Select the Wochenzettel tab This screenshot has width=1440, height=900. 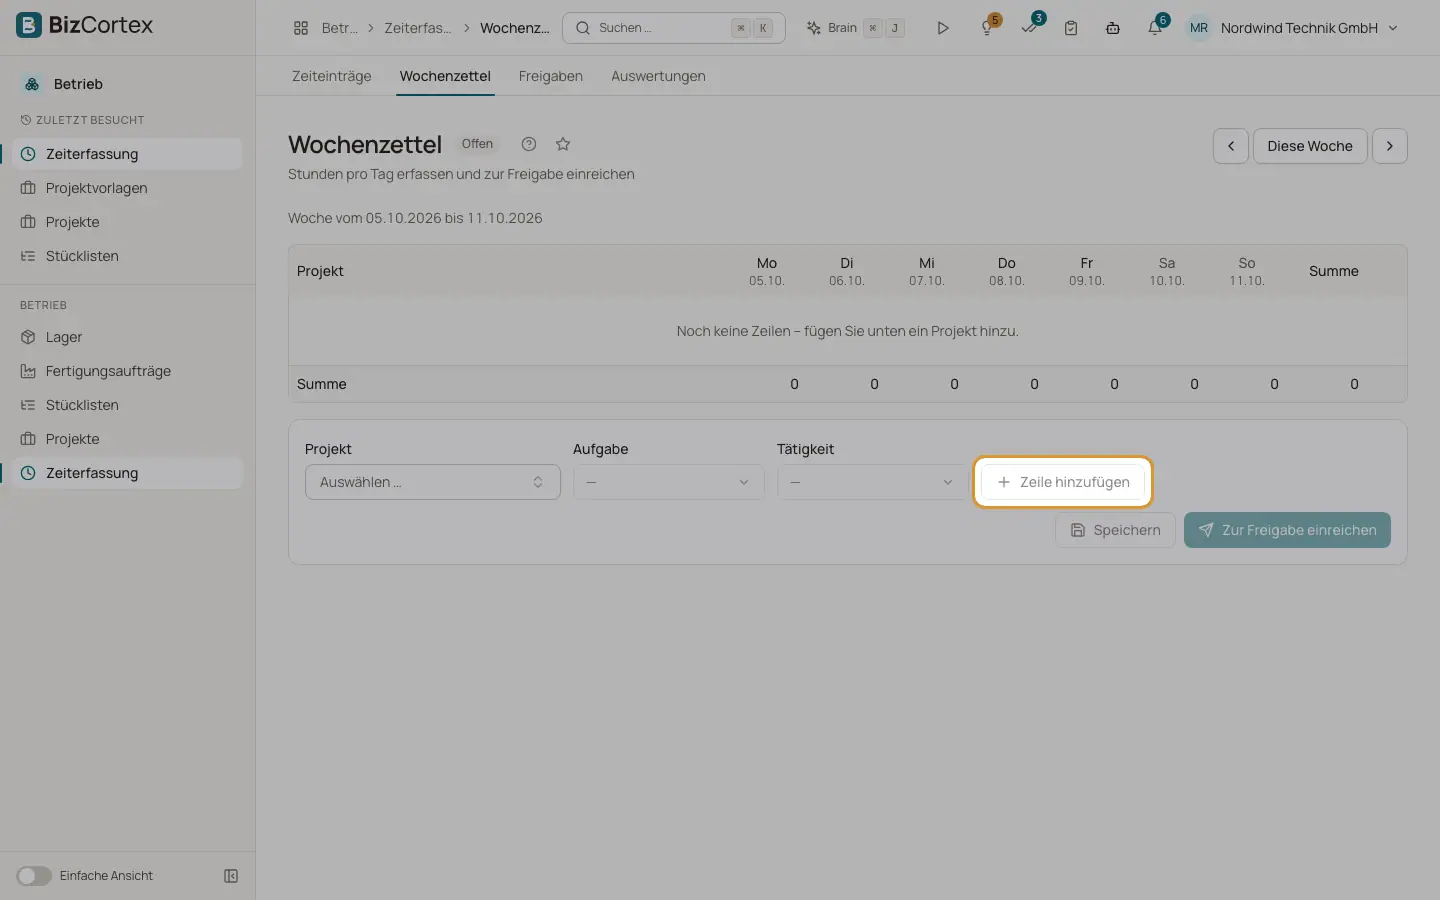coord(445,76)
